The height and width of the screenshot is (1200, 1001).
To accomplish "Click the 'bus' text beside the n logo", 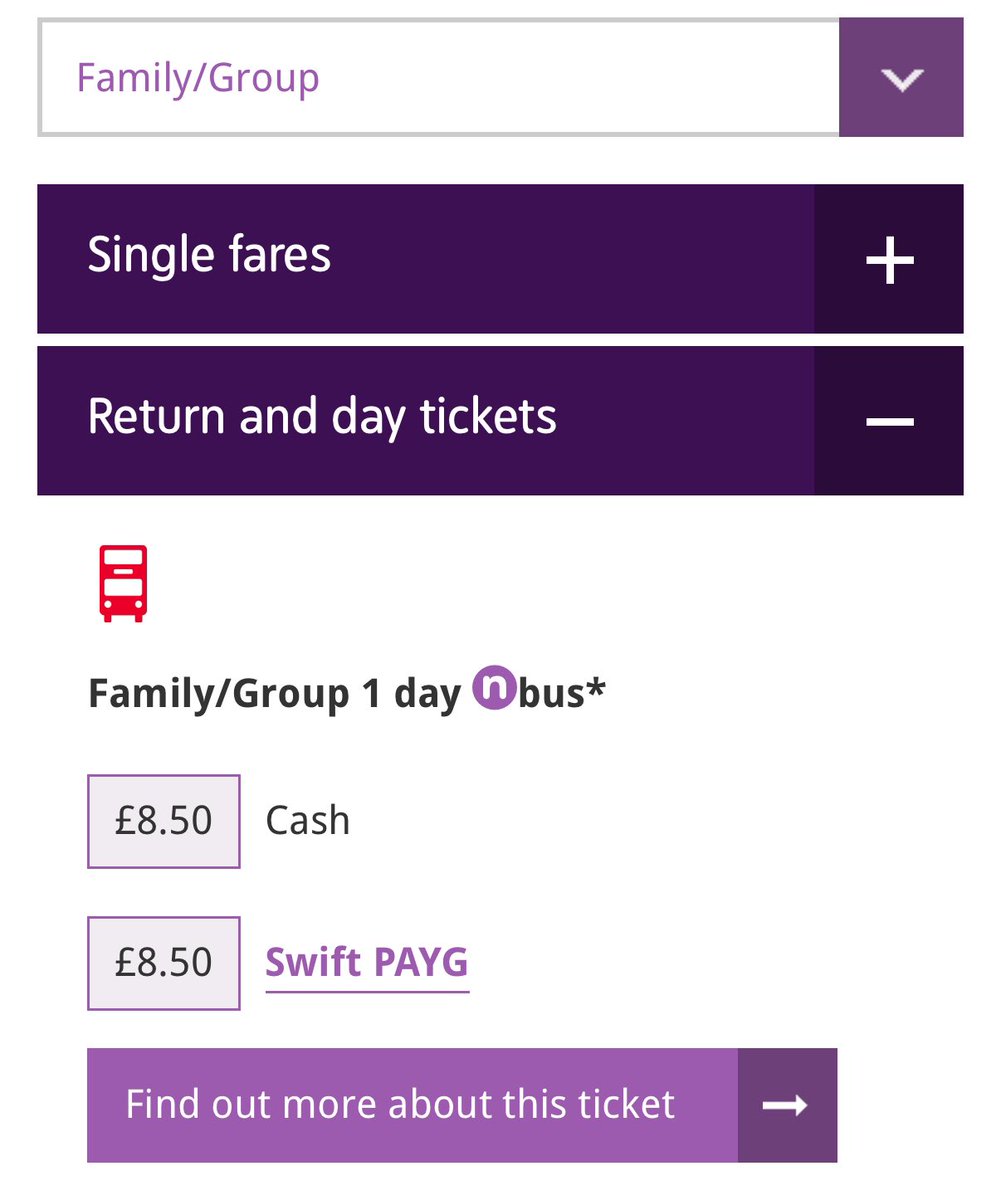I will pyautogui.click(x=551, y=693).
